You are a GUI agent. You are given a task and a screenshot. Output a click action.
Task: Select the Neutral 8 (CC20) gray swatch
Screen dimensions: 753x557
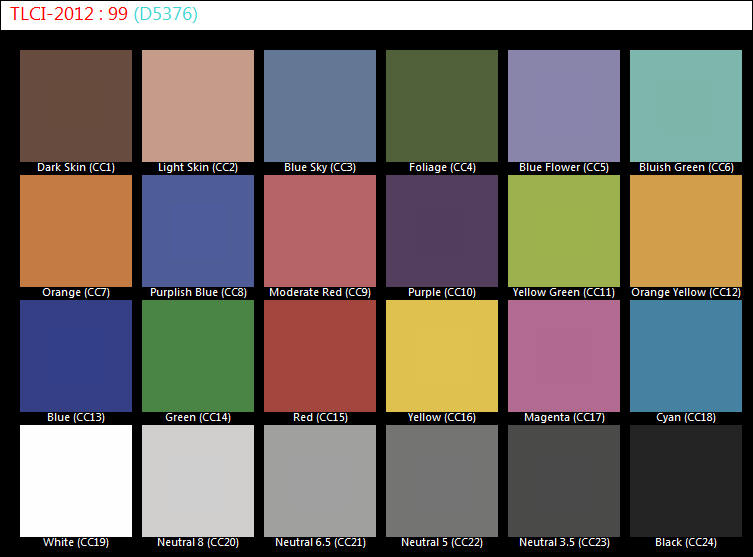tap(198, 481)
